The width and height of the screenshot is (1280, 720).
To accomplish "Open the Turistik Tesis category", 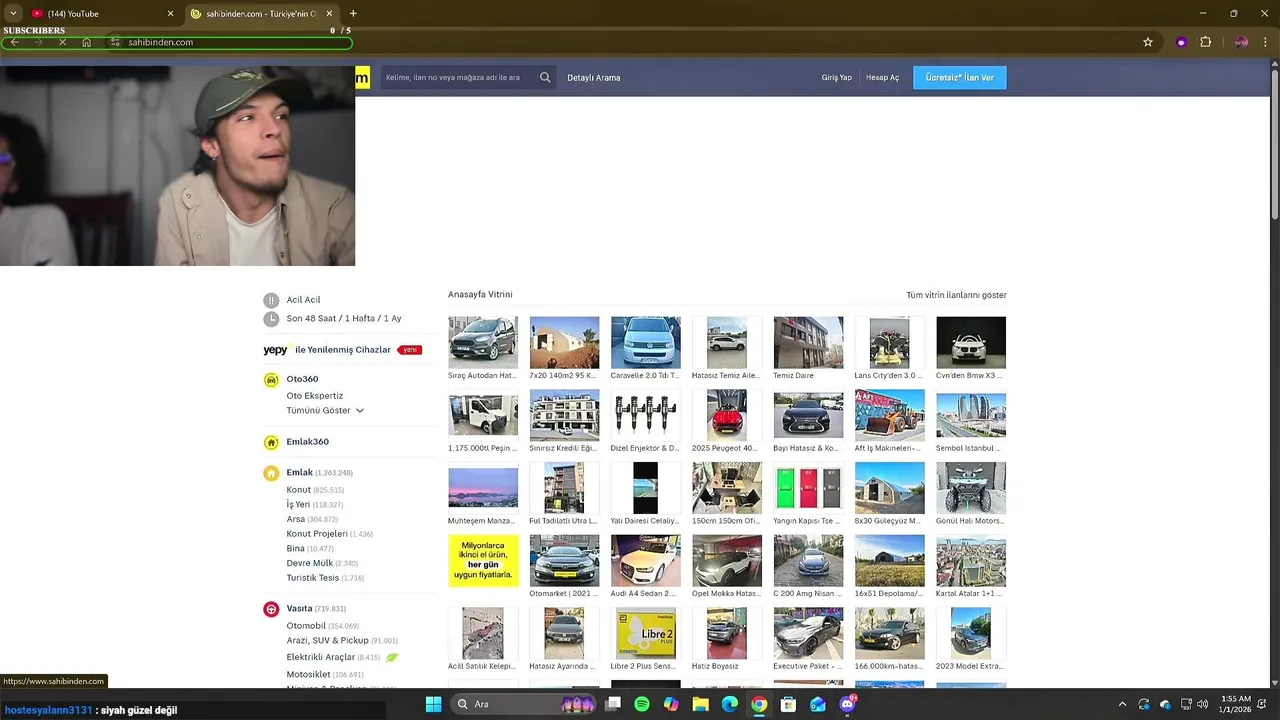I will (313, 578).
